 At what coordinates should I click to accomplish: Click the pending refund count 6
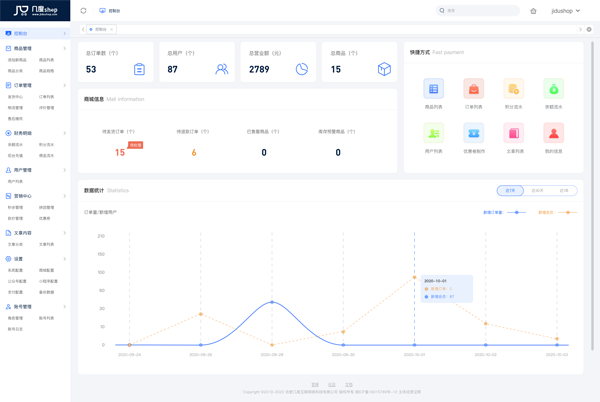(x=194, y=153)
